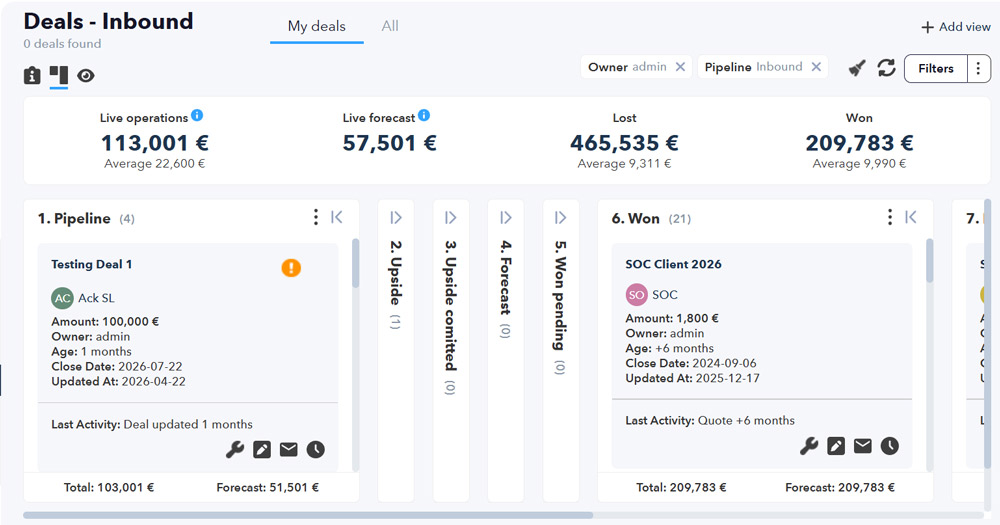Click Updated At: 2026-04-22

(x=119, y=381)
